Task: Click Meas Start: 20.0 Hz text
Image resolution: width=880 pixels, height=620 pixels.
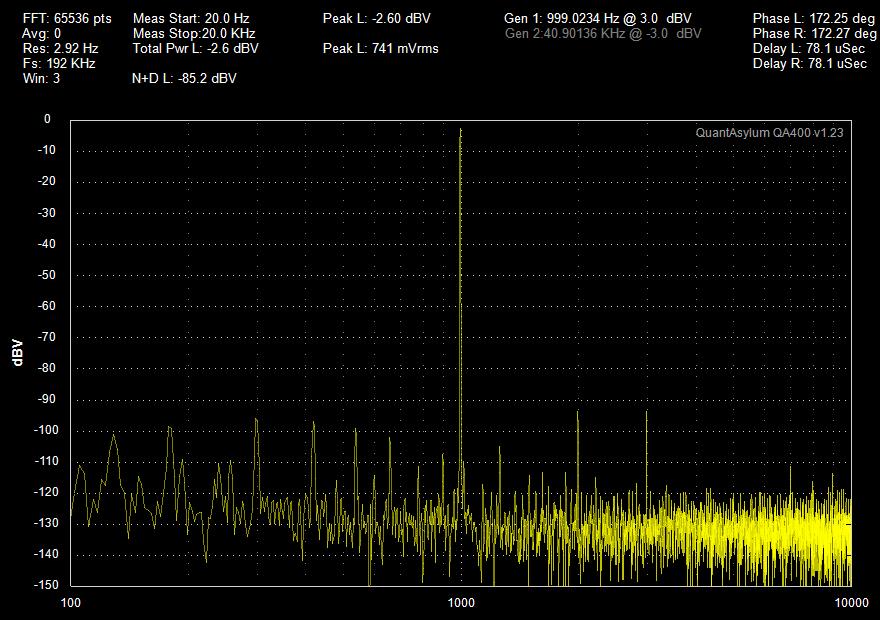Action: [x=191, y=19]
